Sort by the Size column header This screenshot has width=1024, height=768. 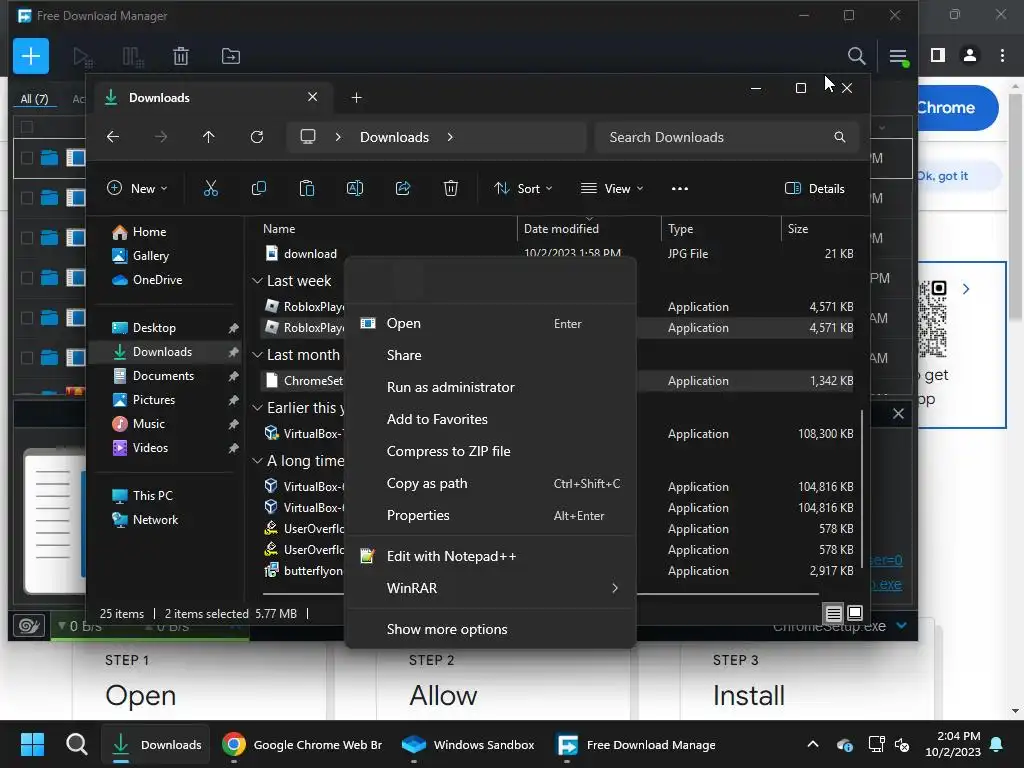[820, 229]
